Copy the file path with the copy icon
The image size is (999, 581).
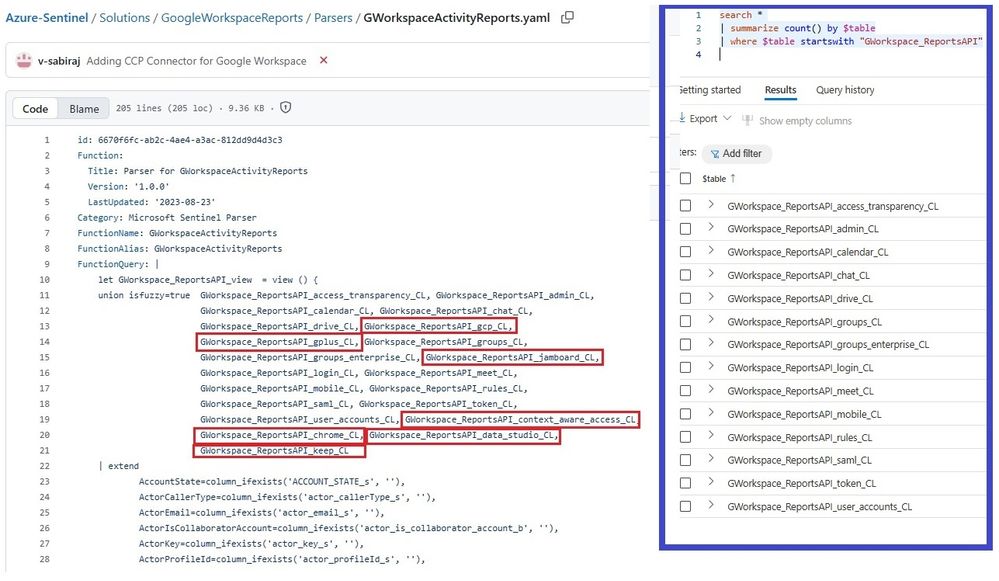click(567, 18)
